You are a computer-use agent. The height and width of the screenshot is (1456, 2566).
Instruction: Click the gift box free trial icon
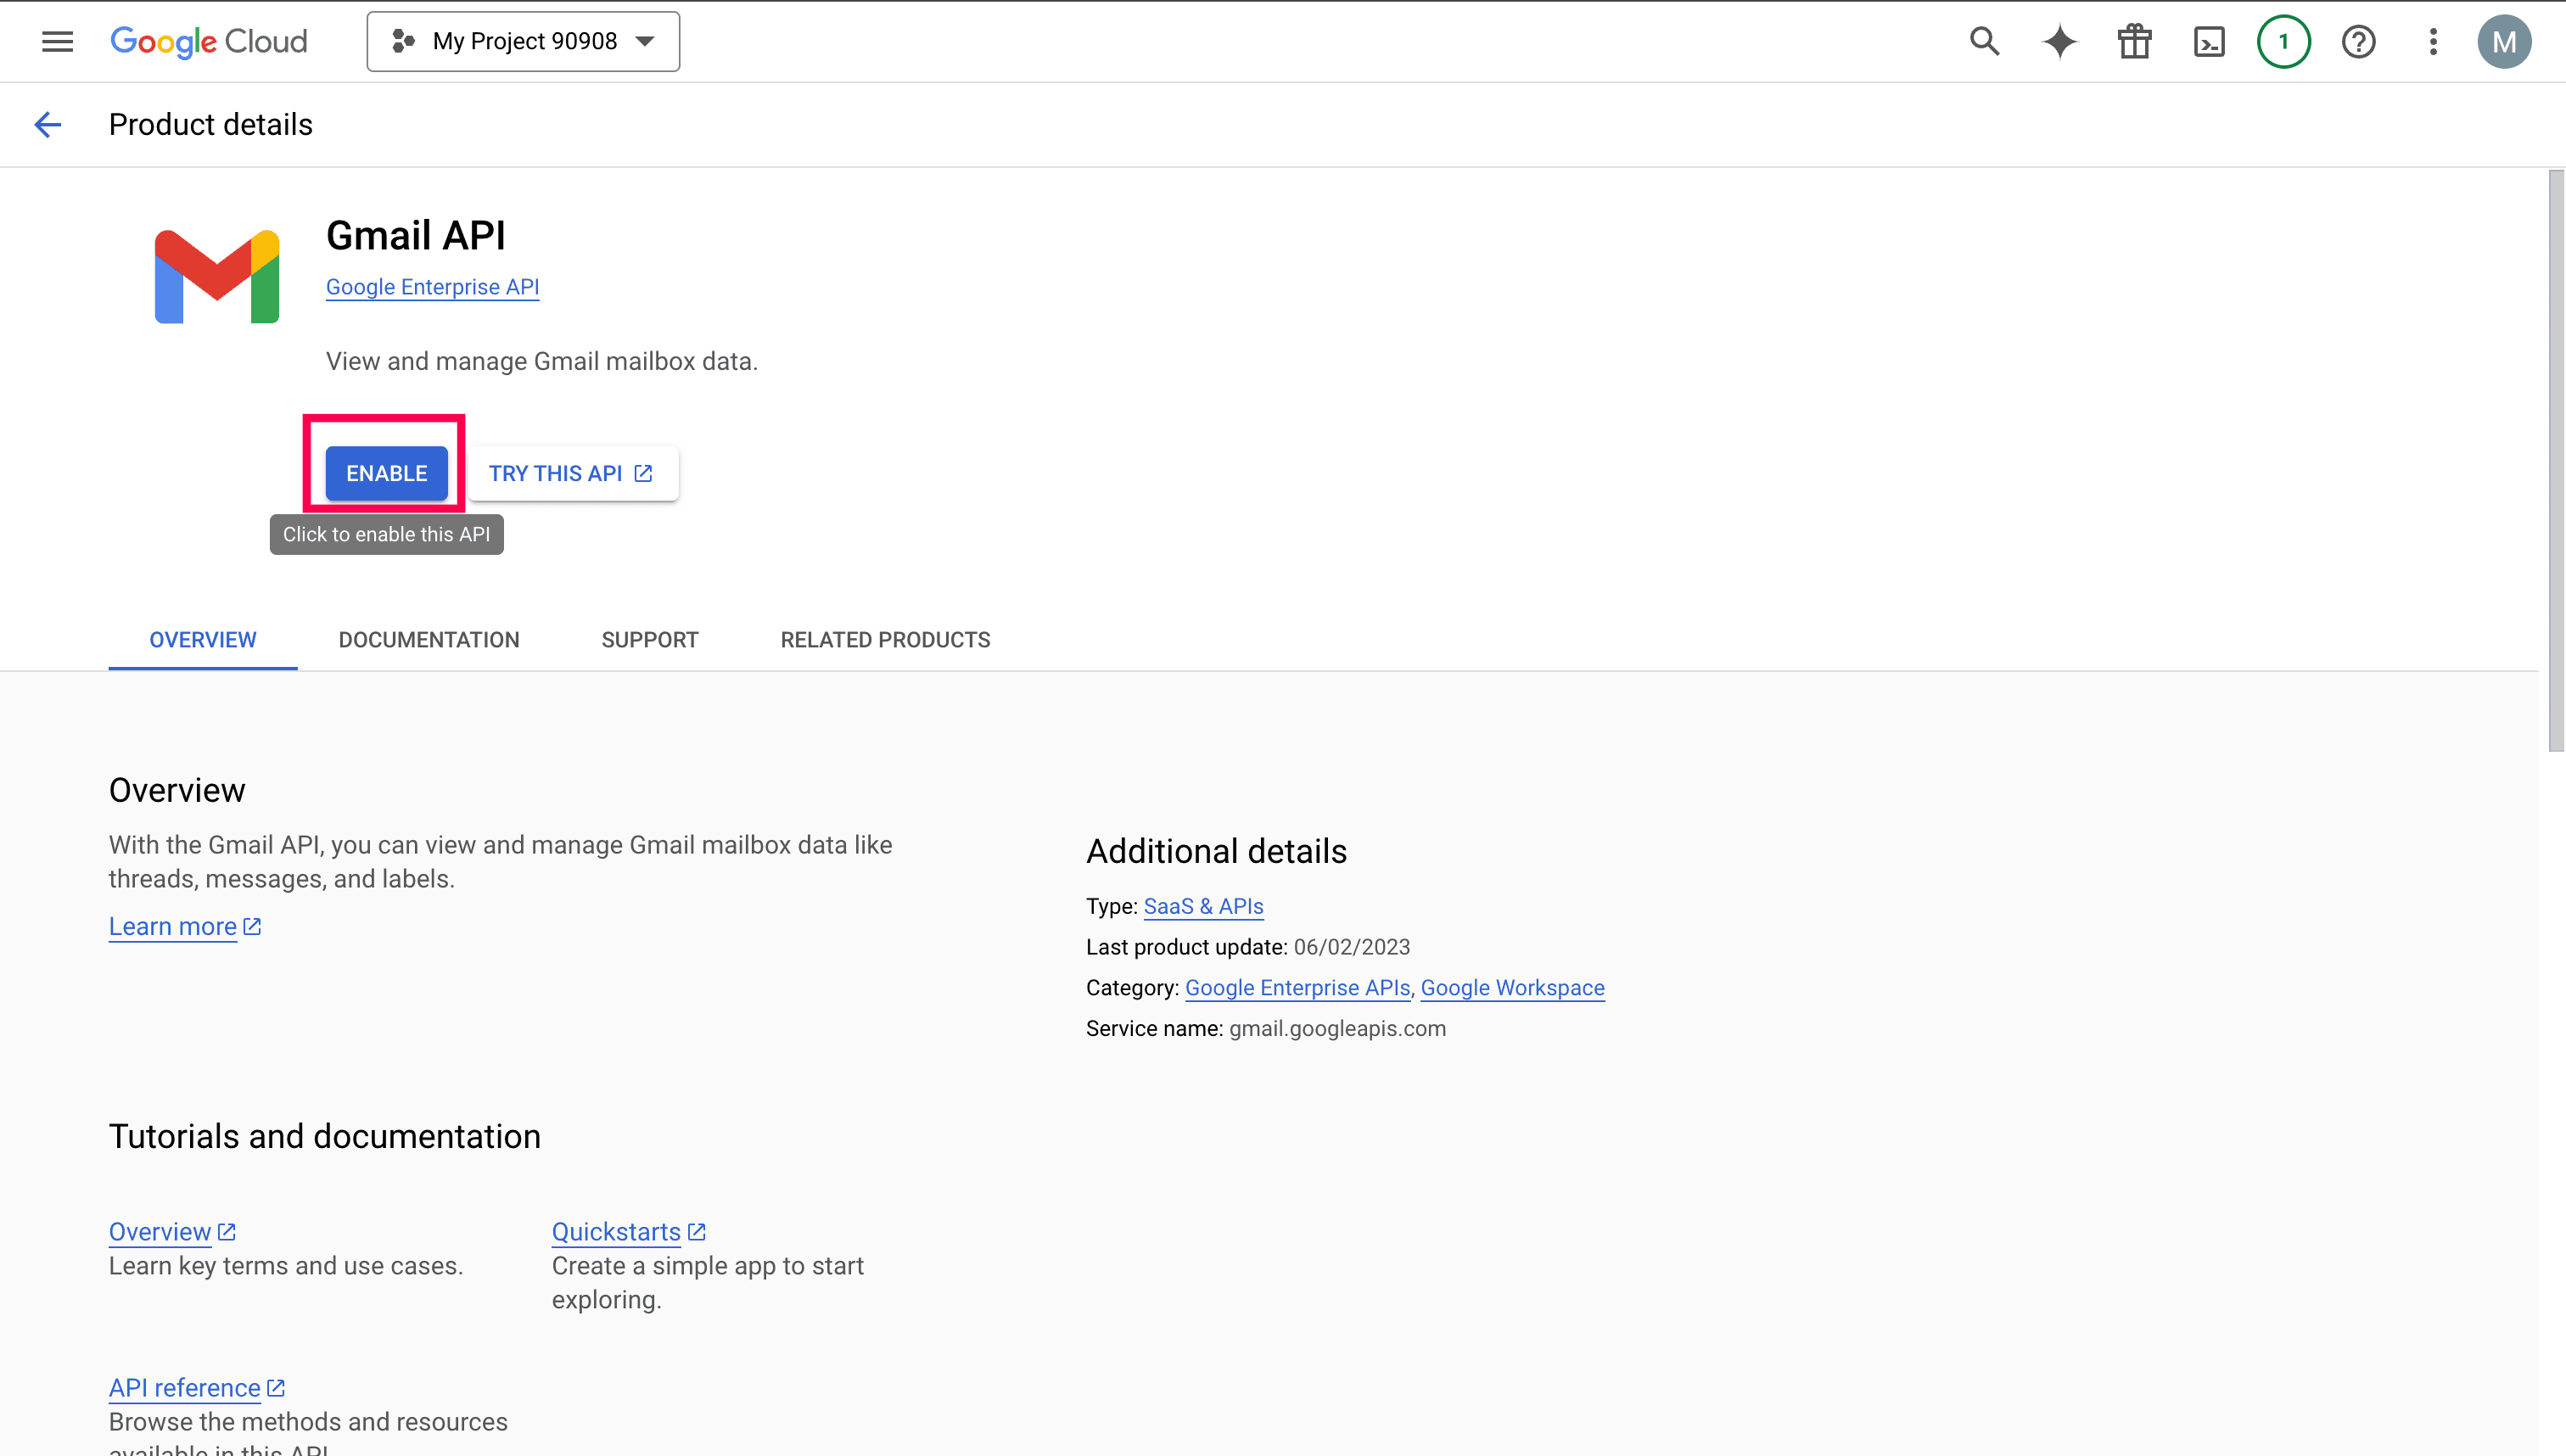[2134, 41]
